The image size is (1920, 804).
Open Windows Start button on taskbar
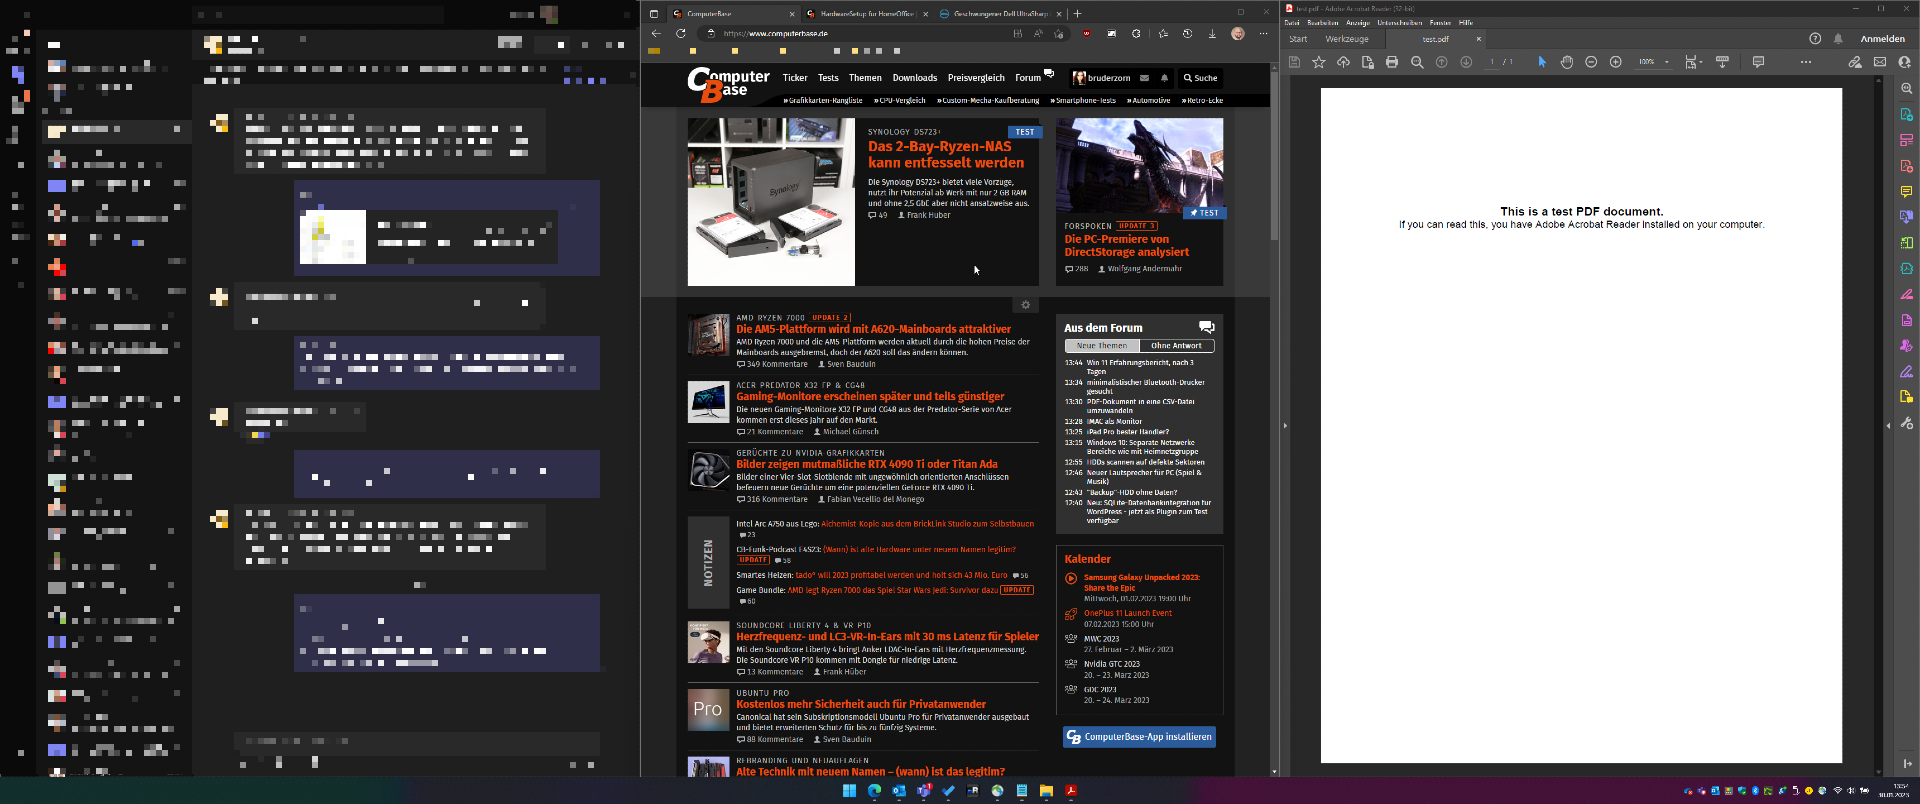coord(849,791)
